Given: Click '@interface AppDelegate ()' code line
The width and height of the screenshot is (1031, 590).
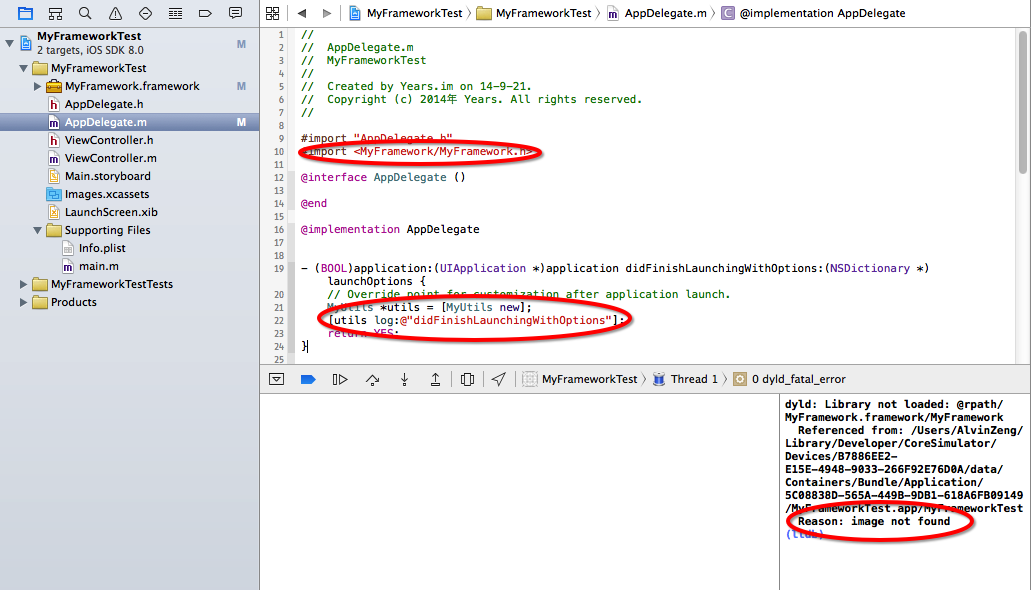Looking at the screenshot, I should click(383, 178).
